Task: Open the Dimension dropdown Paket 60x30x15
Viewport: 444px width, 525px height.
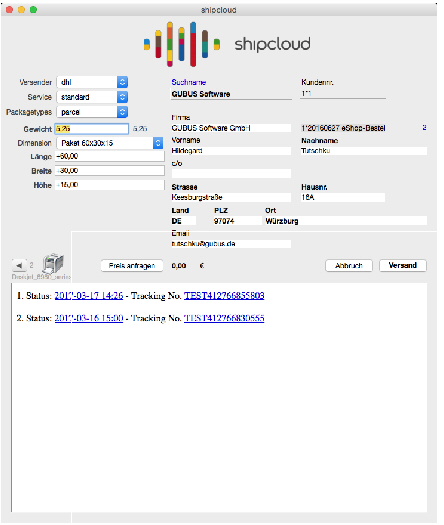Action: coord(110,143)
